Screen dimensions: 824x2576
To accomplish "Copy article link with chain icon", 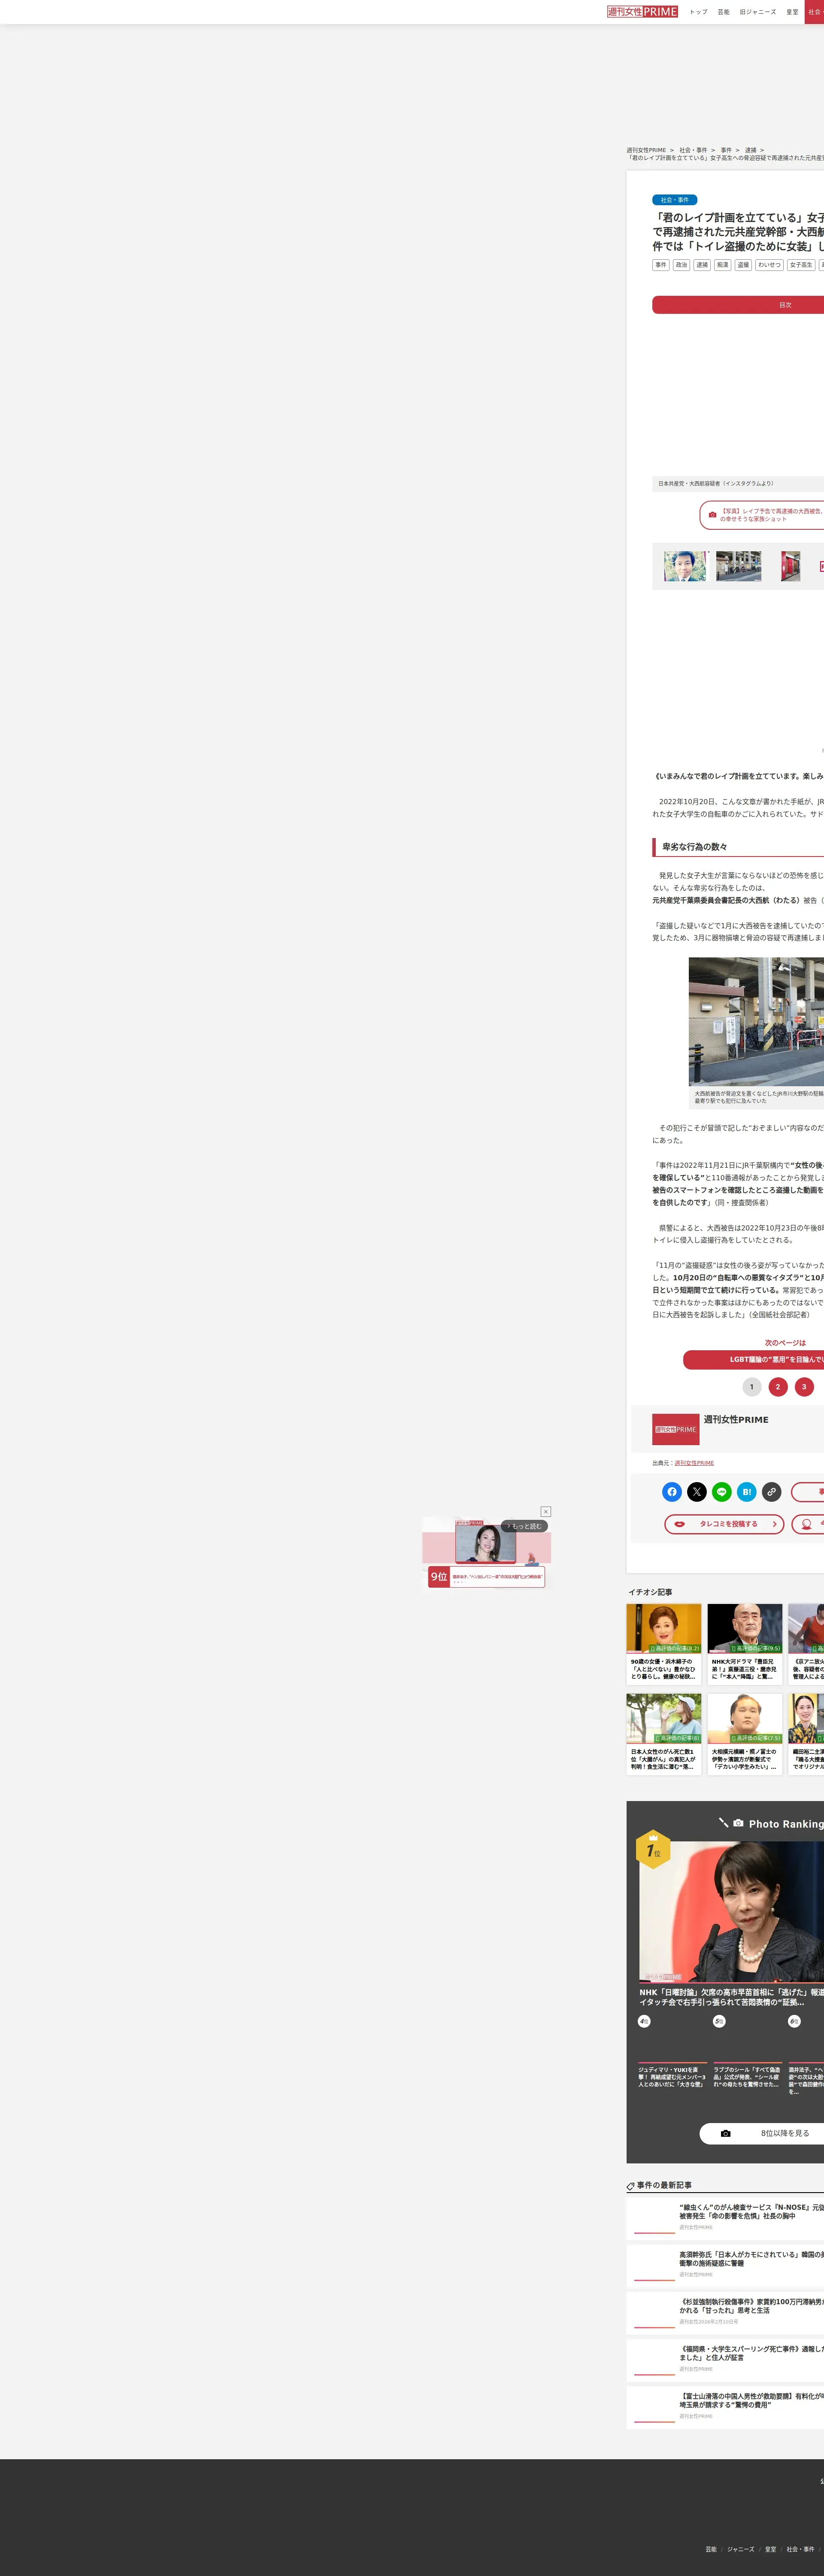I will [x=771, y=1491].
